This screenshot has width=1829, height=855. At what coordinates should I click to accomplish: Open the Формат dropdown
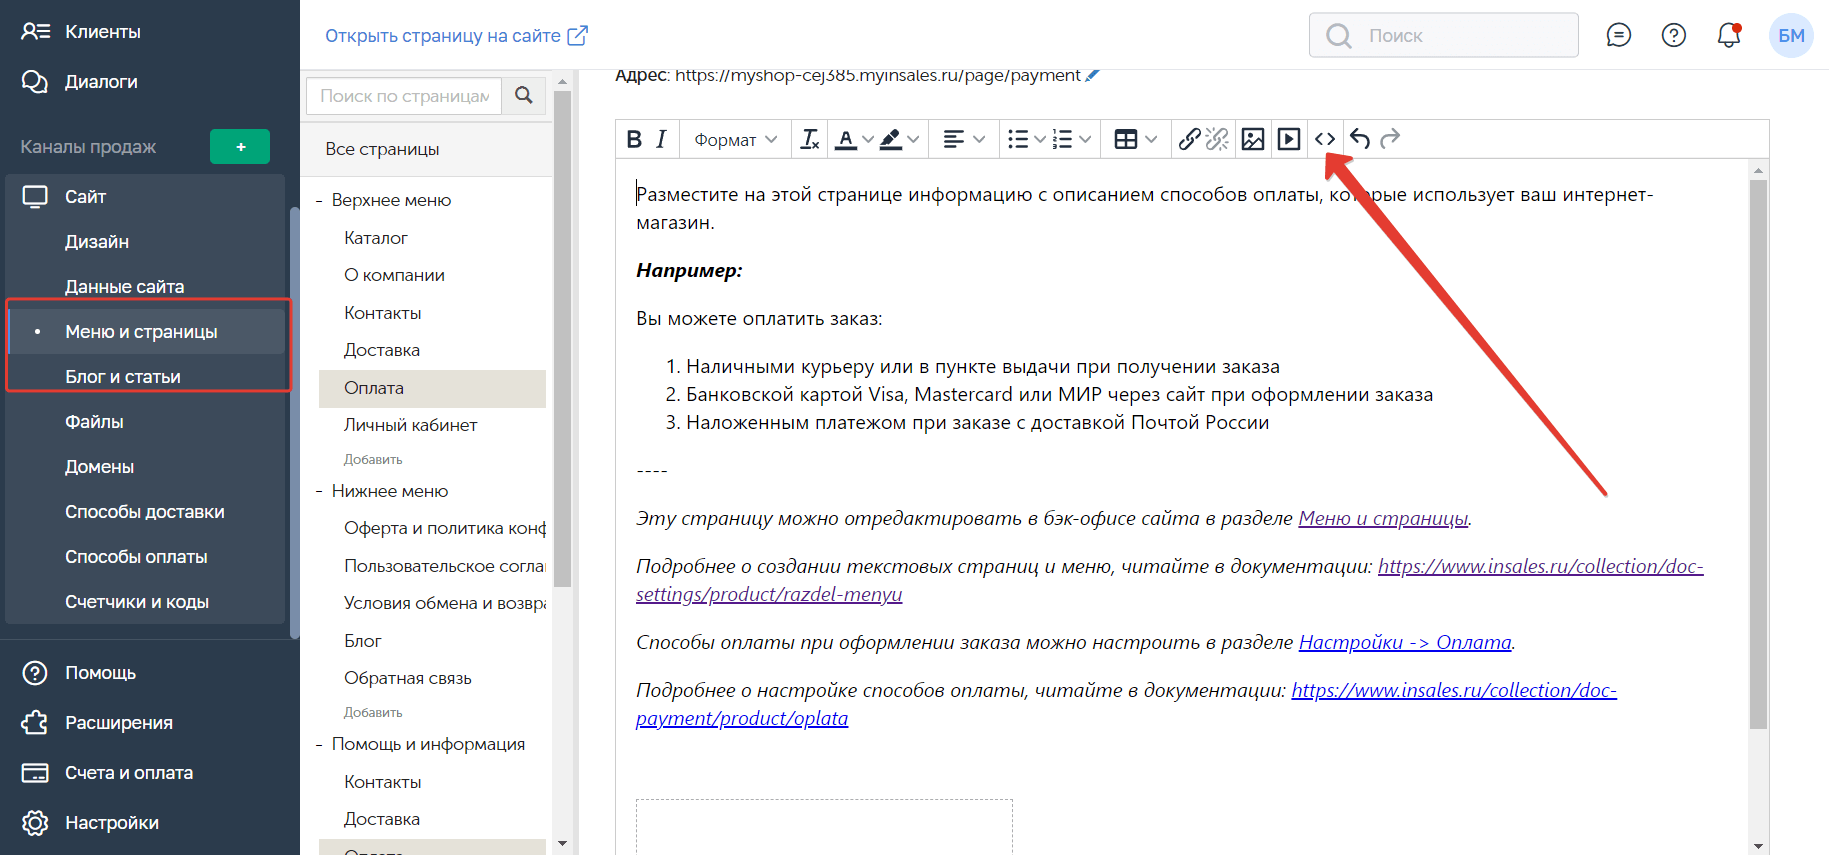[x=735, y=140]
